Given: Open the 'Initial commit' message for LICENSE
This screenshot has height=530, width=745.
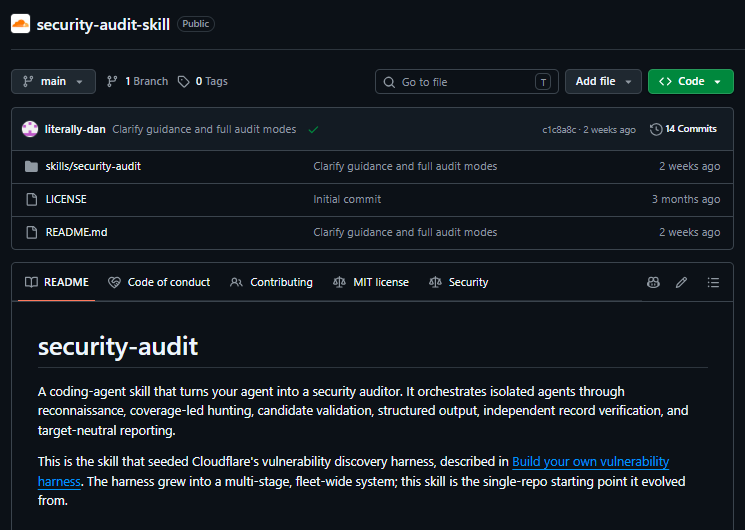Looking at the screenshot, I should [347, 199].
